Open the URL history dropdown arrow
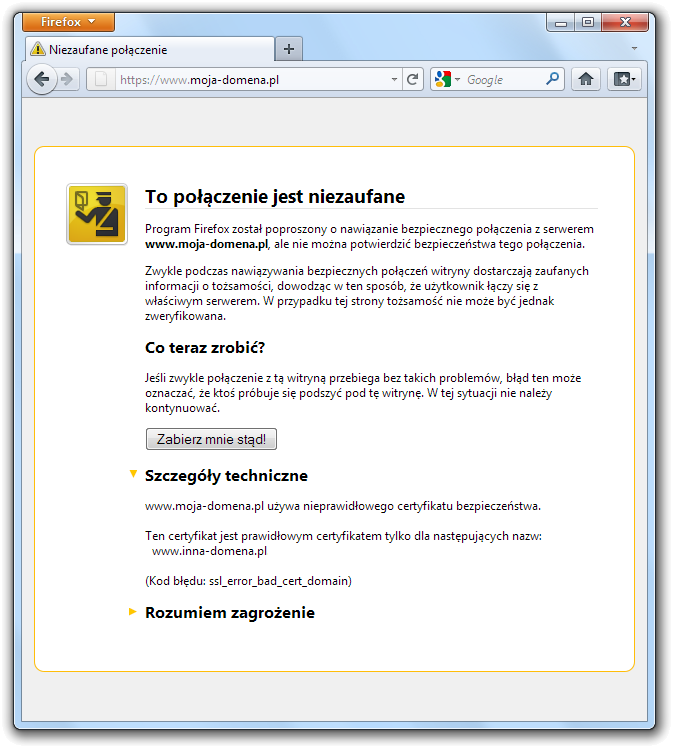Screen dimensions: 674x749 [x=394, y=79]
